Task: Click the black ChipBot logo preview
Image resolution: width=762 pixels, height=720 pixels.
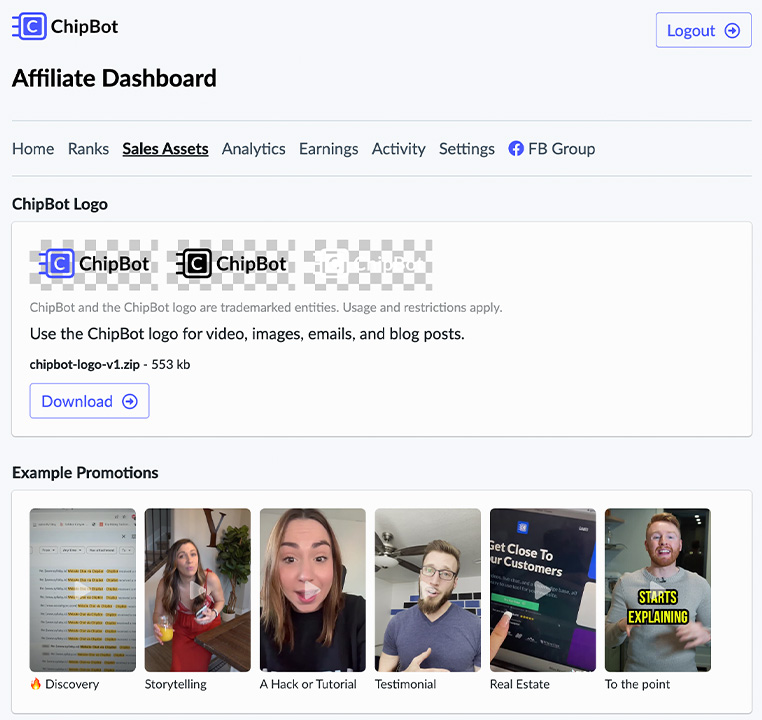Action: point(231,265)
